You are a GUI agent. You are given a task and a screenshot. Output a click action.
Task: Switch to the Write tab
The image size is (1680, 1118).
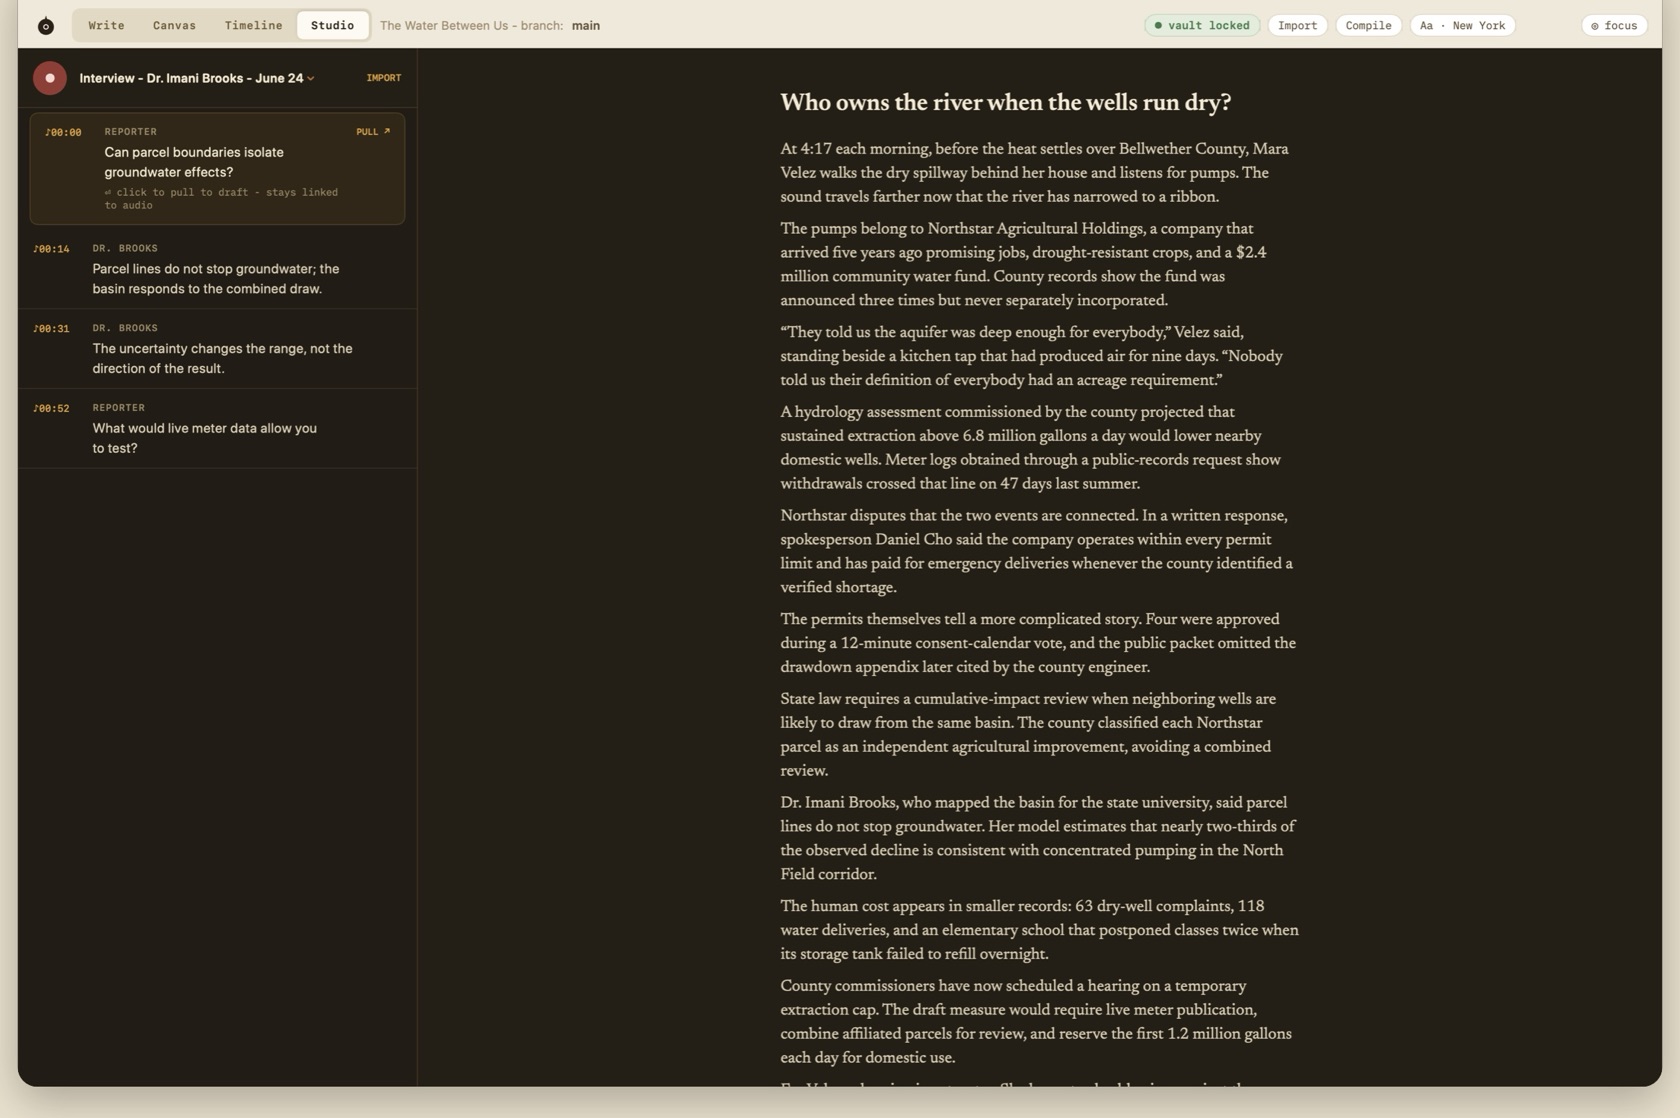(x=107, y=26)
